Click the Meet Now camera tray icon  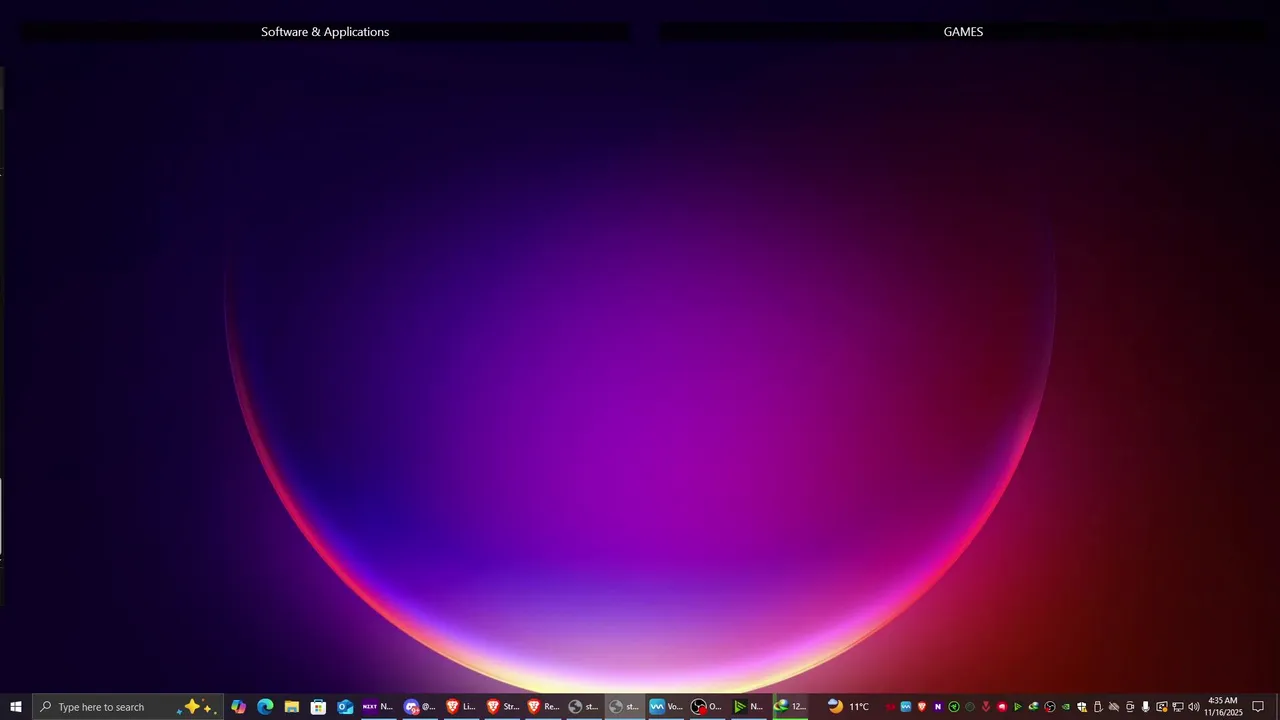[1130, 707]
